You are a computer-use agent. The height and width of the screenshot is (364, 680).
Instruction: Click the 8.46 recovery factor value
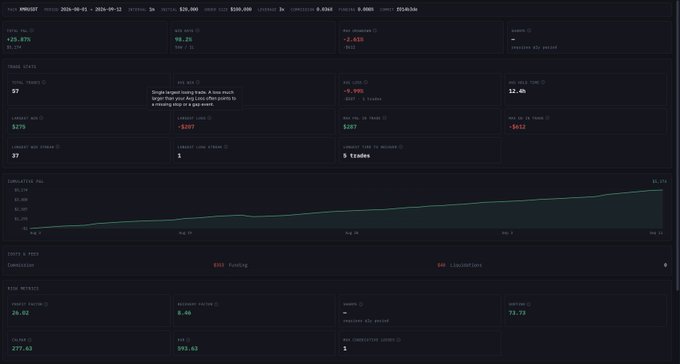tap(184, 313)
